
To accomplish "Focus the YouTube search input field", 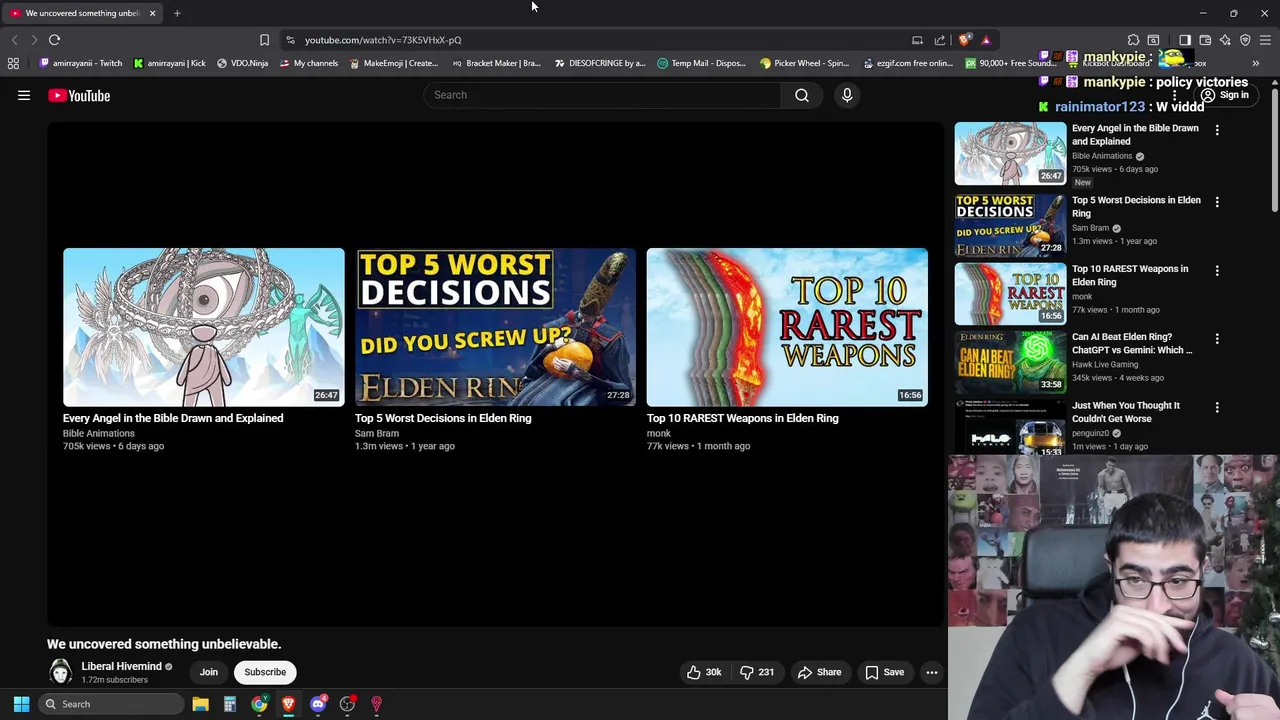I will [602, 95].
